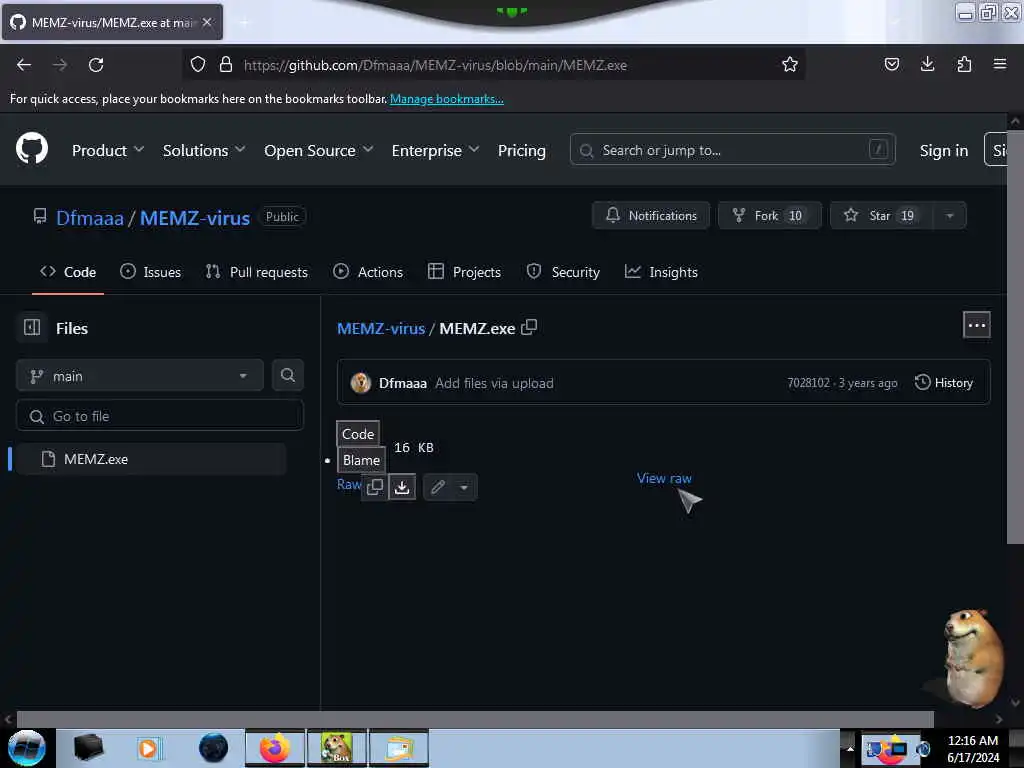Copy the MEMZ.exe path with copy icon

529,327
